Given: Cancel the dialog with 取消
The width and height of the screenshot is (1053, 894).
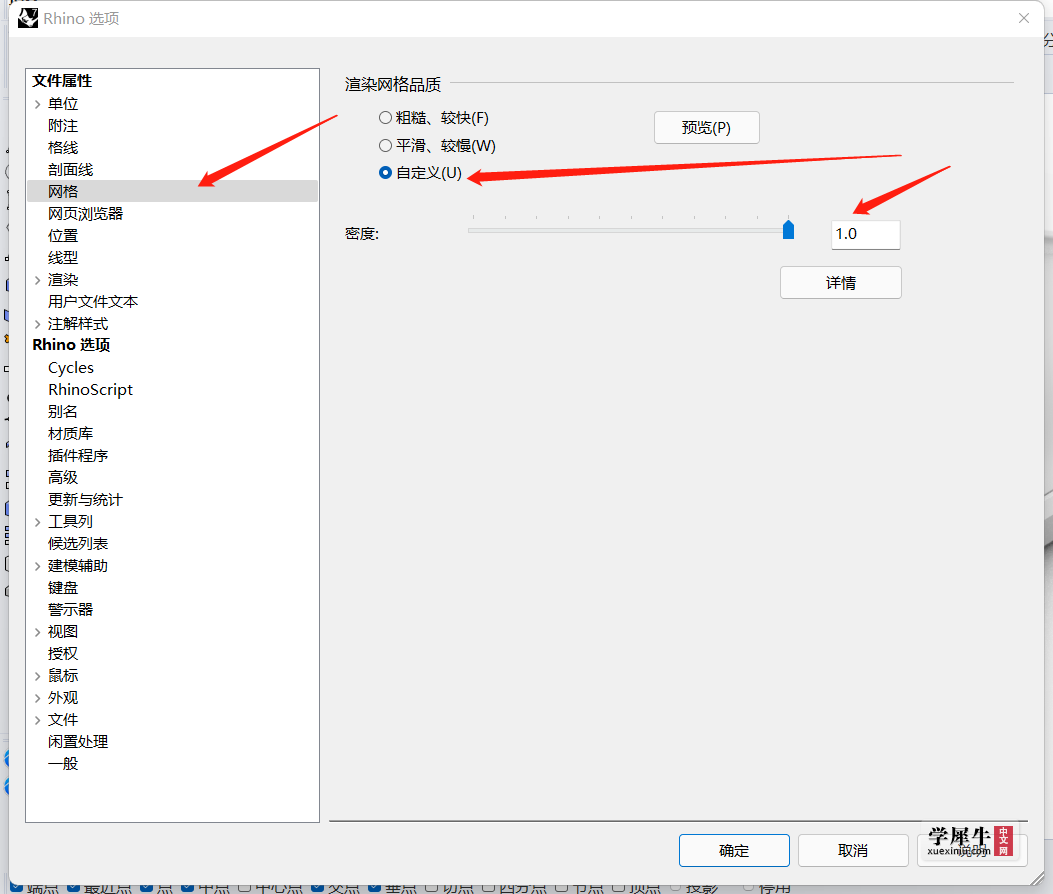Looking at the screenshot, I should (x=853, y=850).
